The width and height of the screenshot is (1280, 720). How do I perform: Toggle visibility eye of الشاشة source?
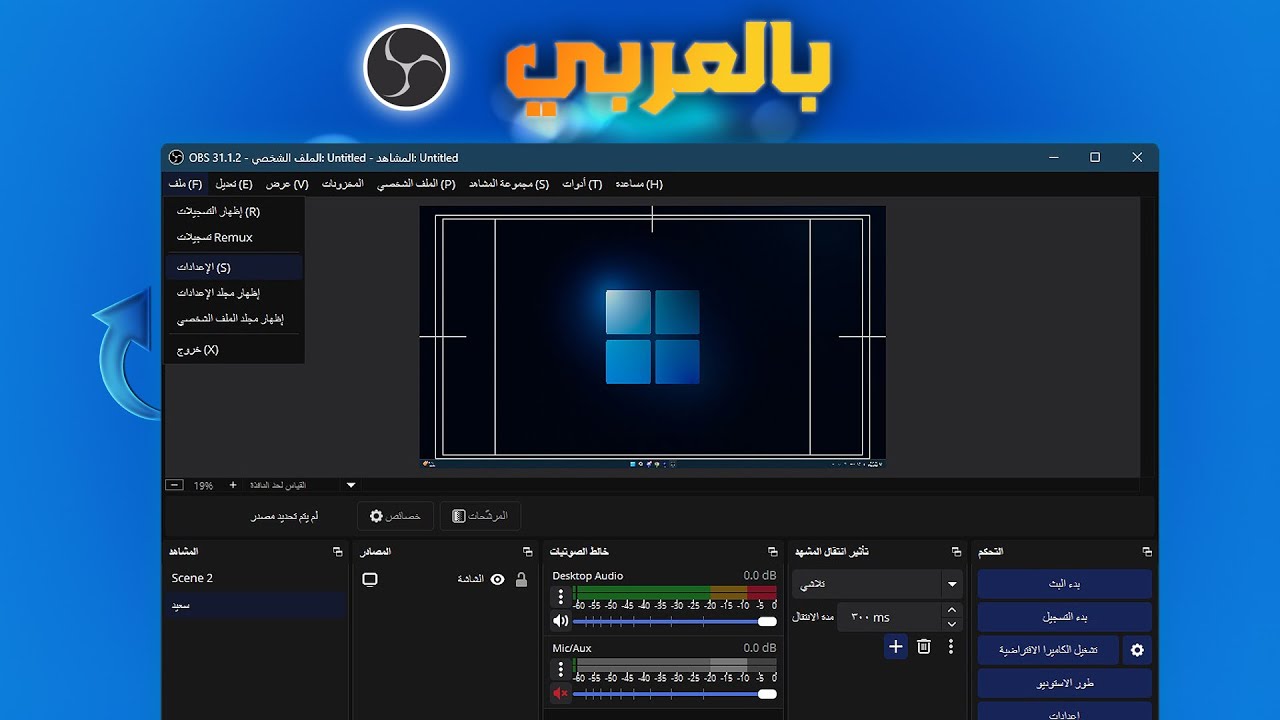pos(497,580)
